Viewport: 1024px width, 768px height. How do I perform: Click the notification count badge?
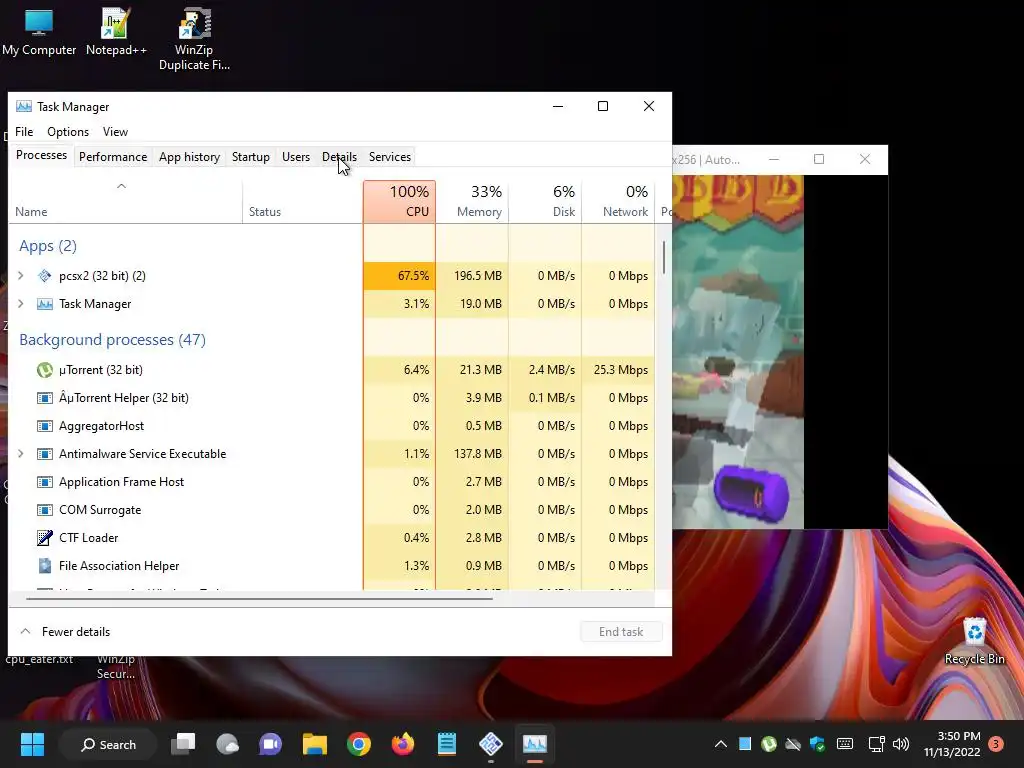(996, 744)
